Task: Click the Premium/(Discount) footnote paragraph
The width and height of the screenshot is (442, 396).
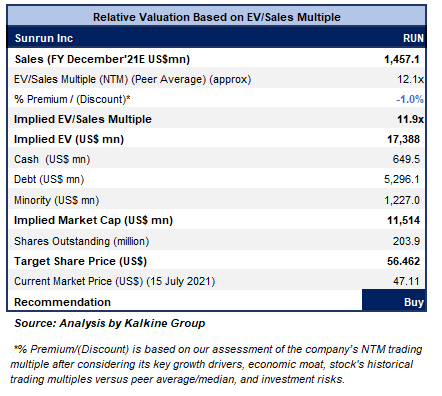Action: coord(216,364)
